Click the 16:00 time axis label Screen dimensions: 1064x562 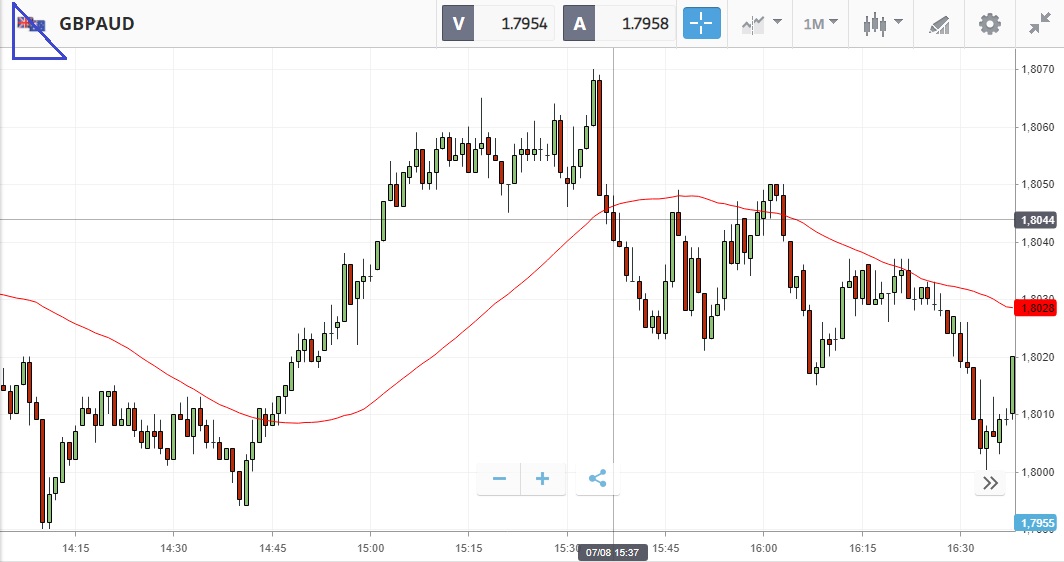763,548
